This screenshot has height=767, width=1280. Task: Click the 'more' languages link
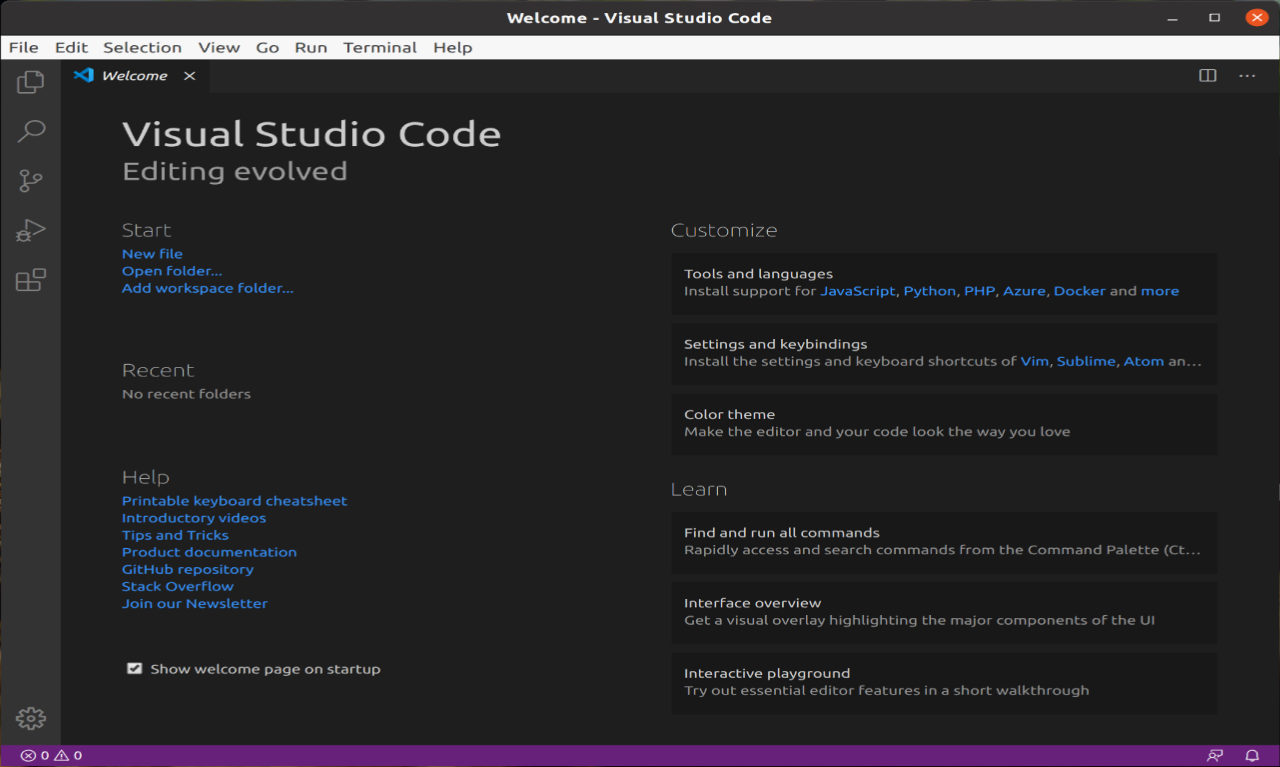[x=1160, y=291]
